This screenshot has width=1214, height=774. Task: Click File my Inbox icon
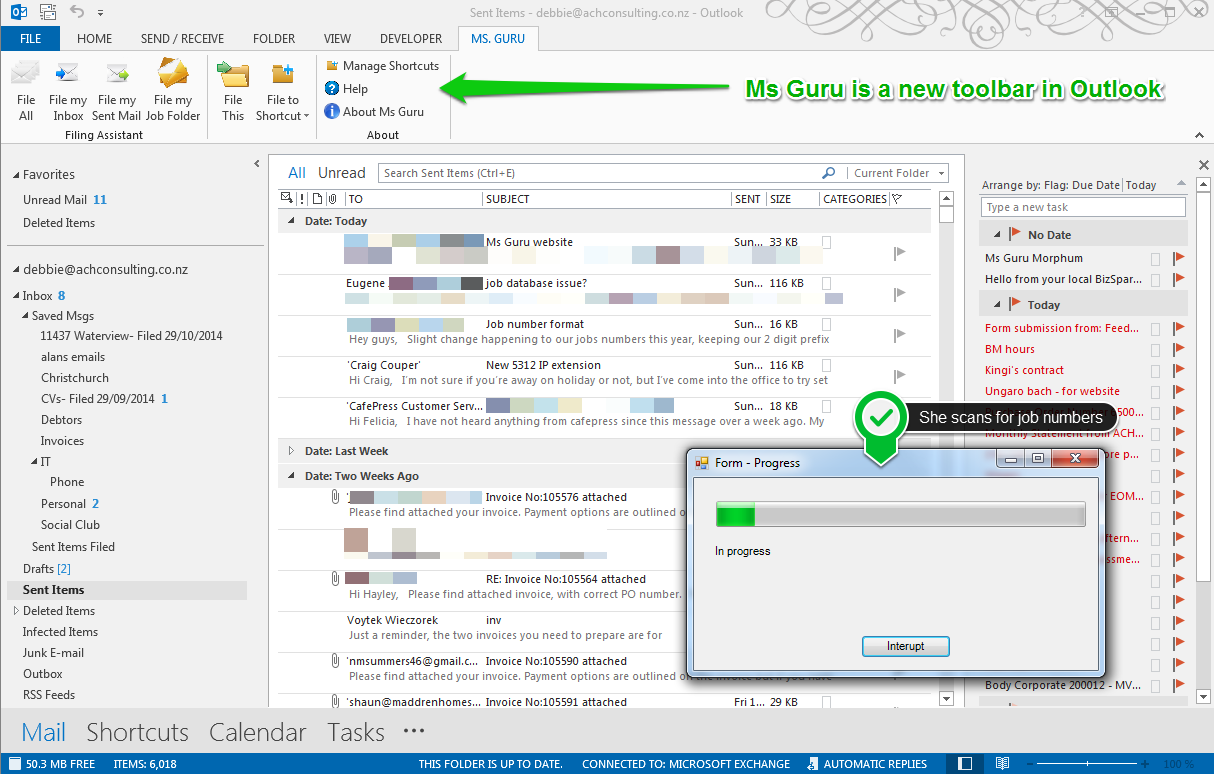(68, 75)
